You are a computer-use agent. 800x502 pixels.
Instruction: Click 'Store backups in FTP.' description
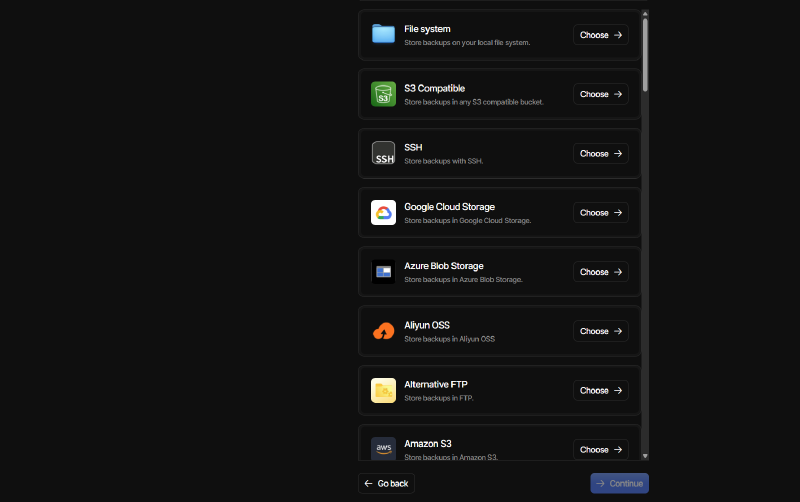tap(439, 398)
